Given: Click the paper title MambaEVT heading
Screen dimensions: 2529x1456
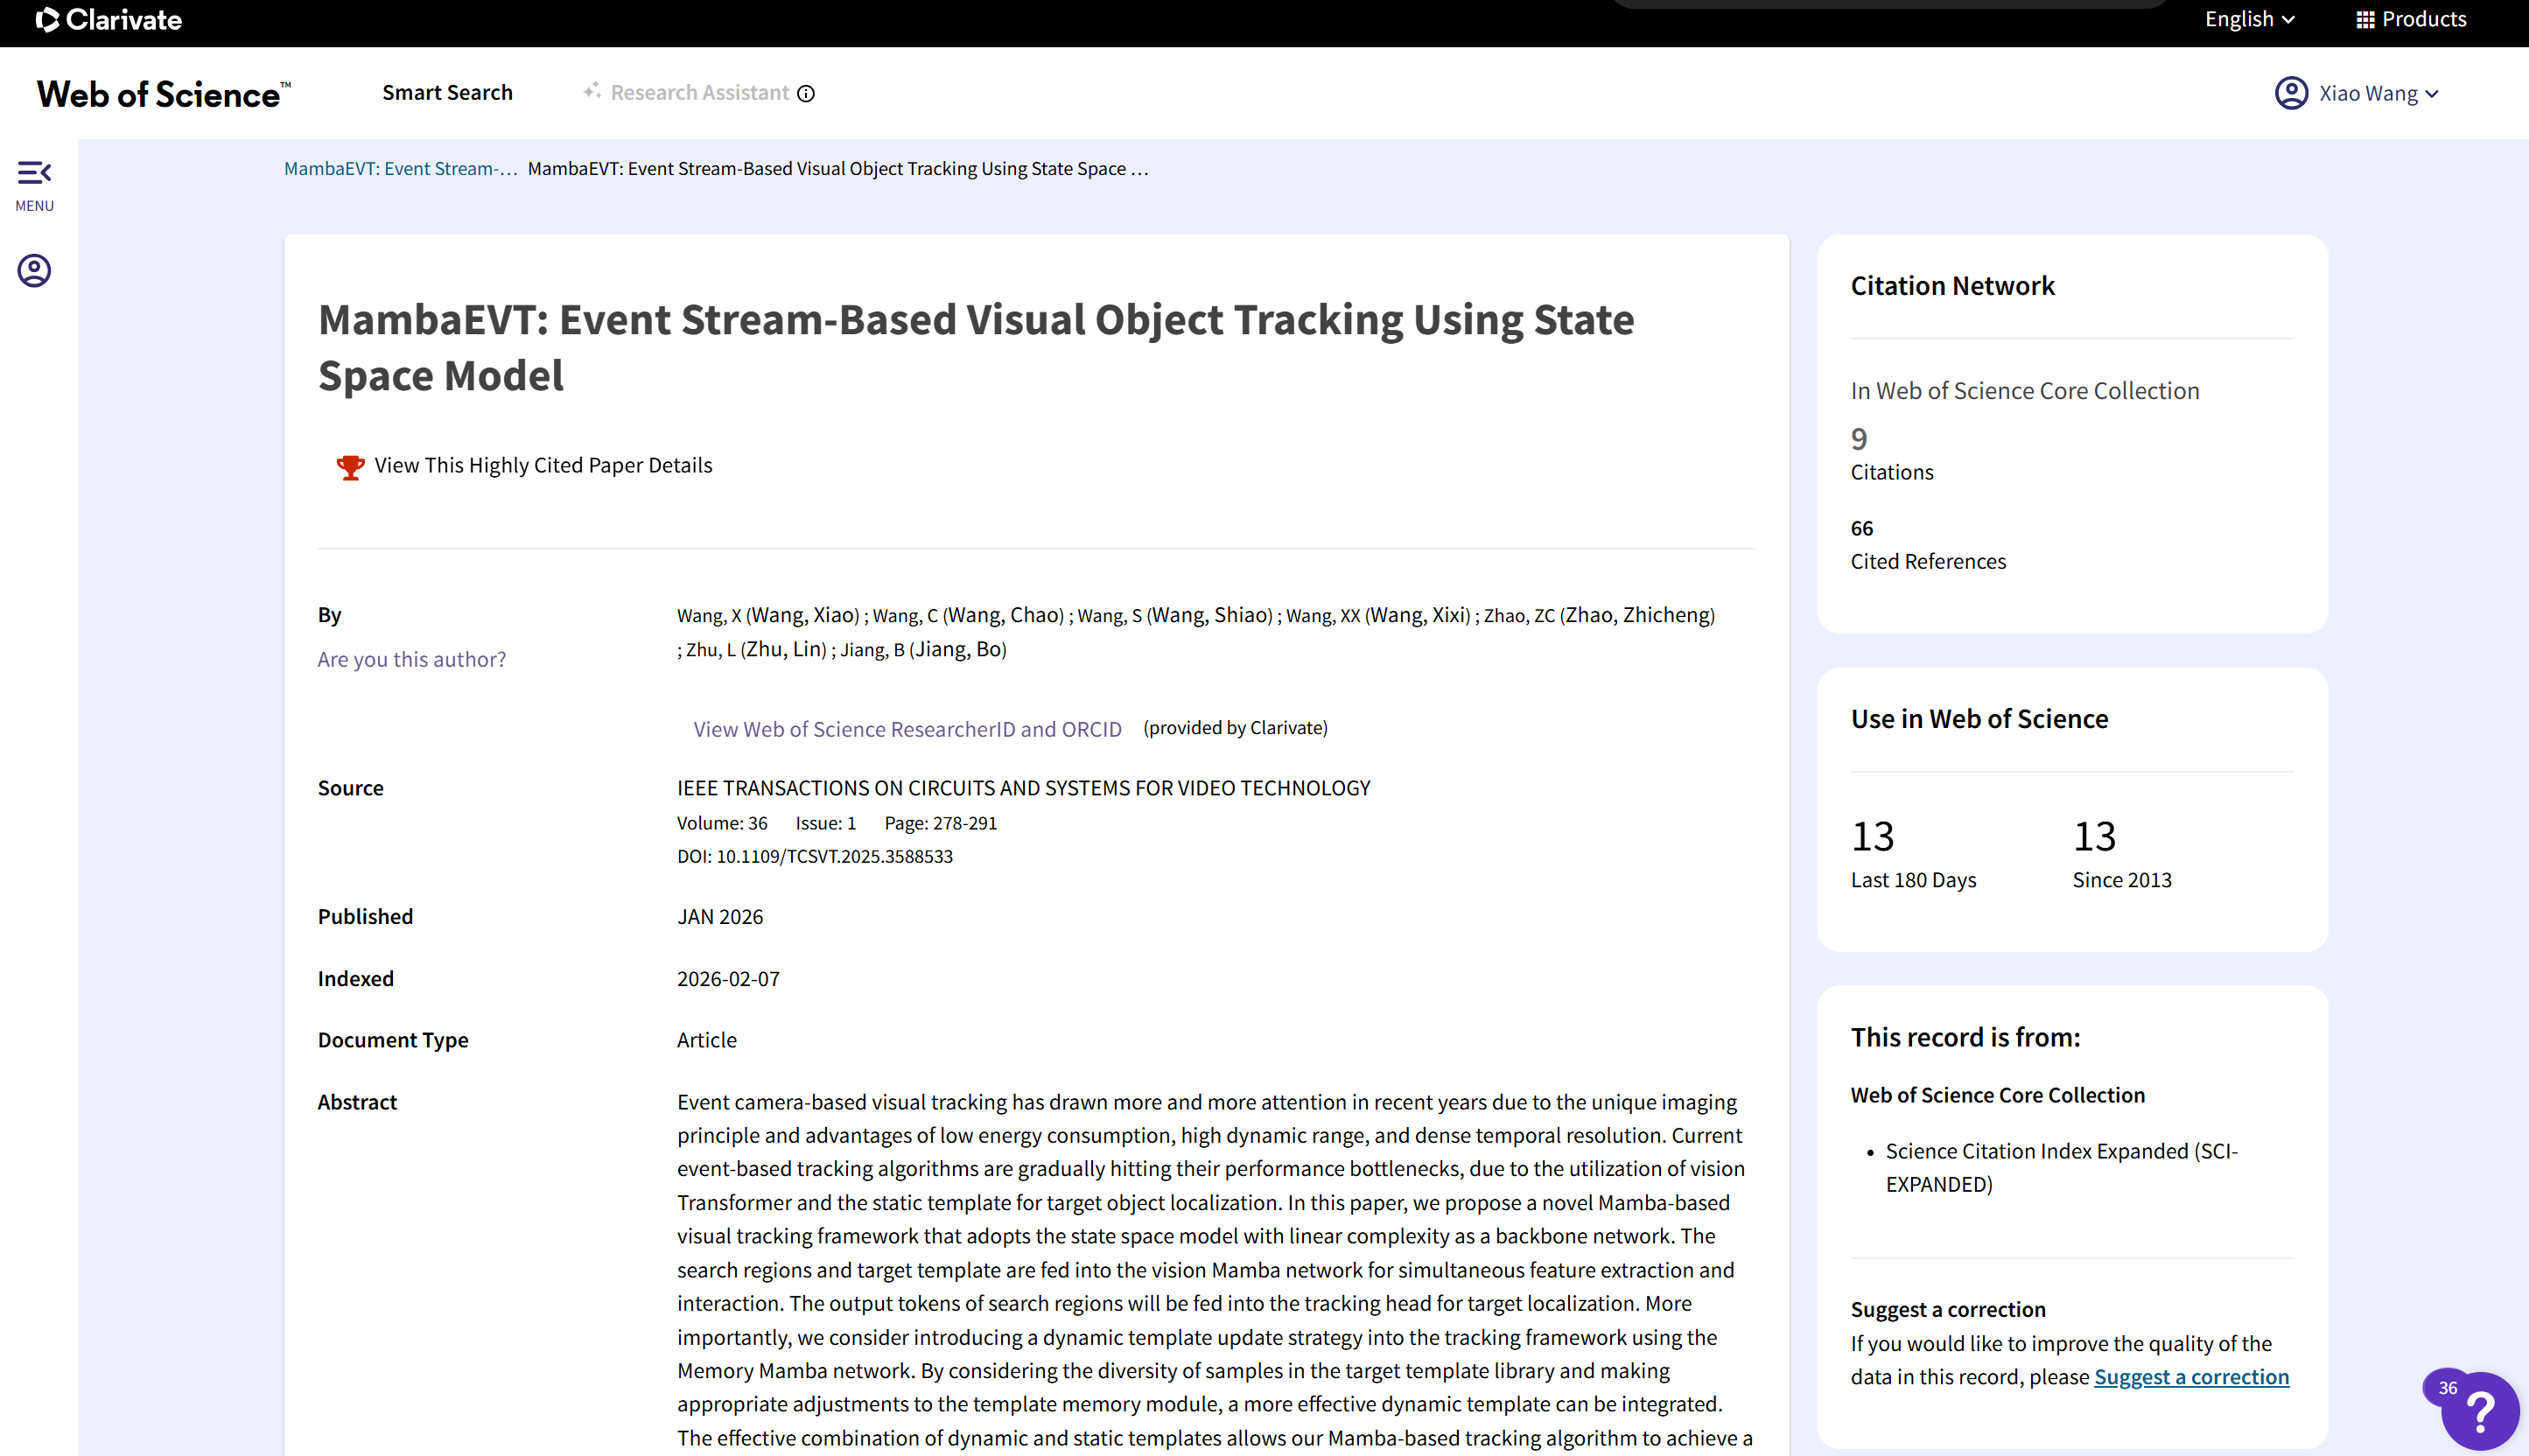Looking at the screenshot, I should [x=975, y=348].
